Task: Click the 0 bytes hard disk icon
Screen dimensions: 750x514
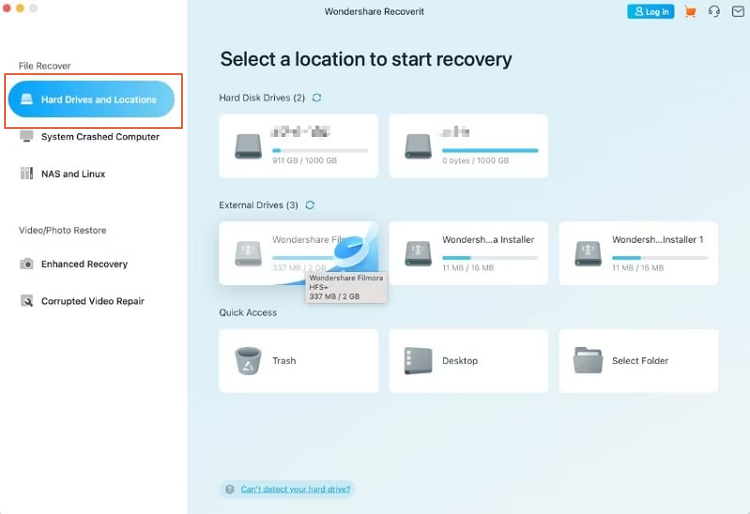Action: click(x=418, y=145)
